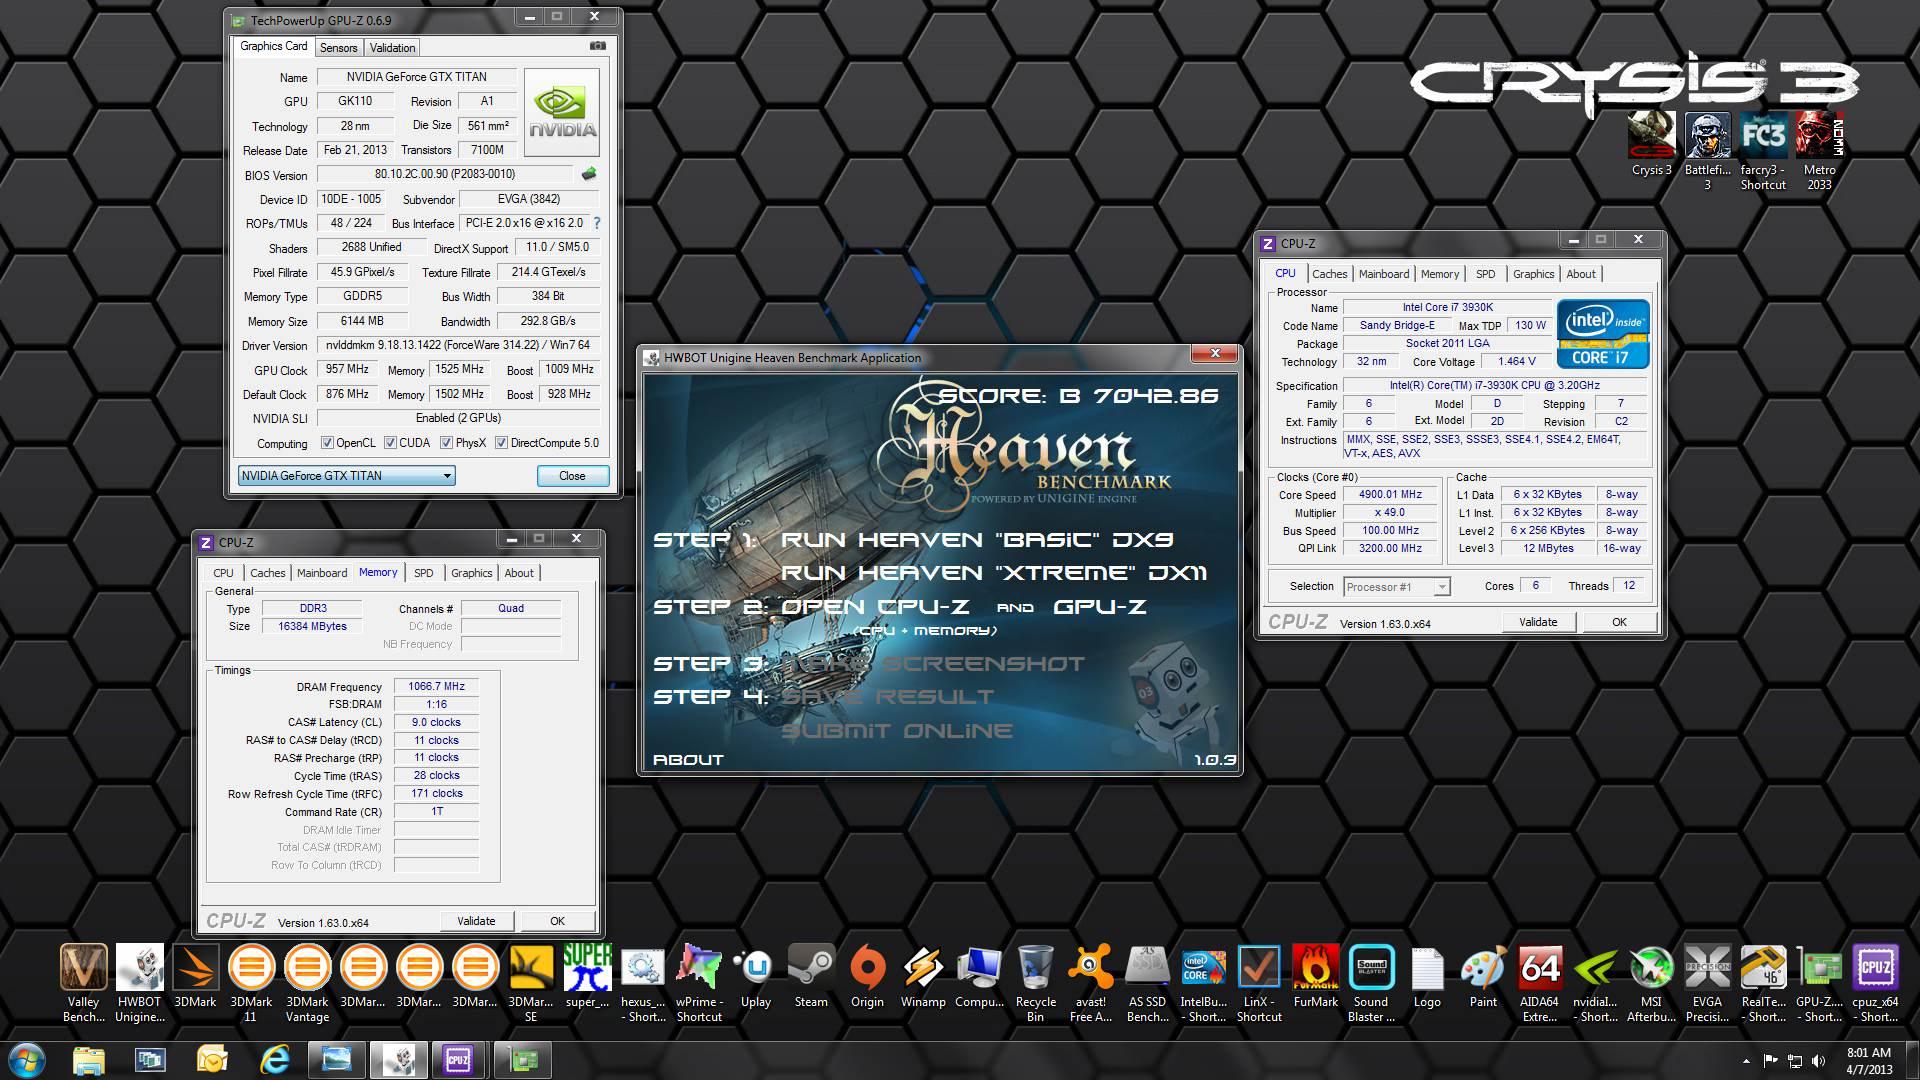Launch the LinX shortcut icon
This screenshot has height=1080, width=1920.
click(1259, 983)
